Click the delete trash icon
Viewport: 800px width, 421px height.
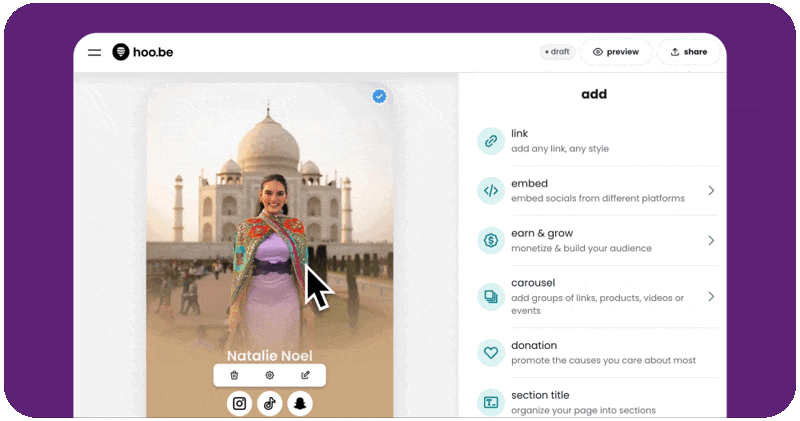click(x=234, y=375)
